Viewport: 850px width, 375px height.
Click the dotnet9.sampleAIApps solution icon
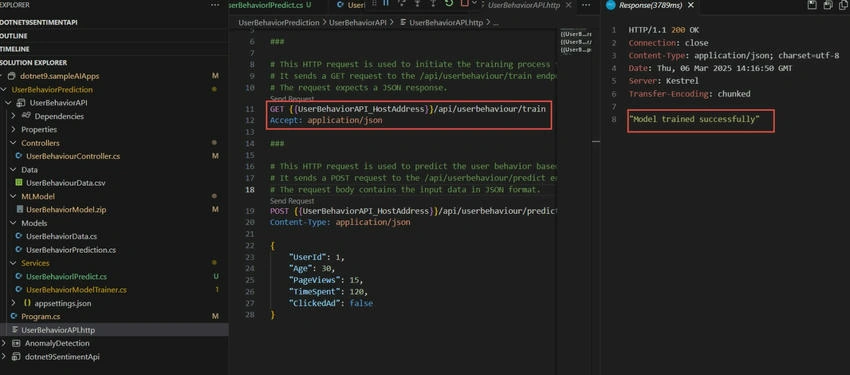tap(11, 76)
